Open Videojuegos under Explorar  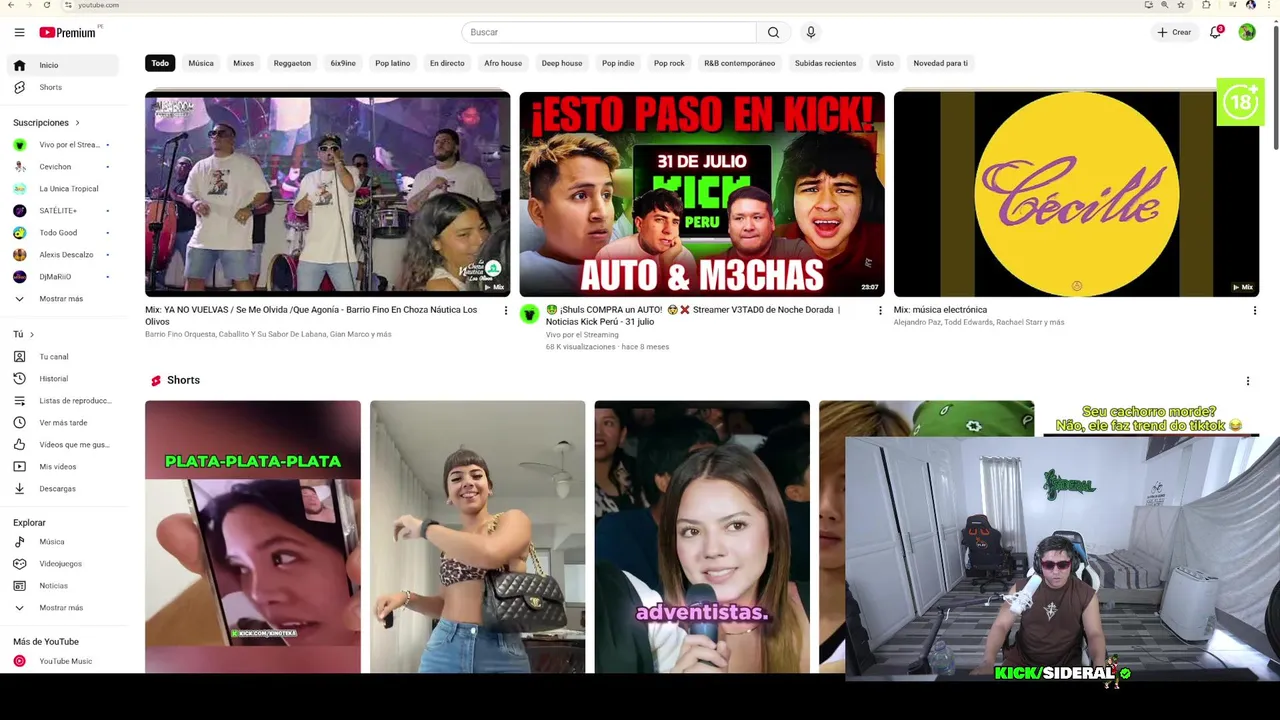pyautogui.click(x=62, y=563)
